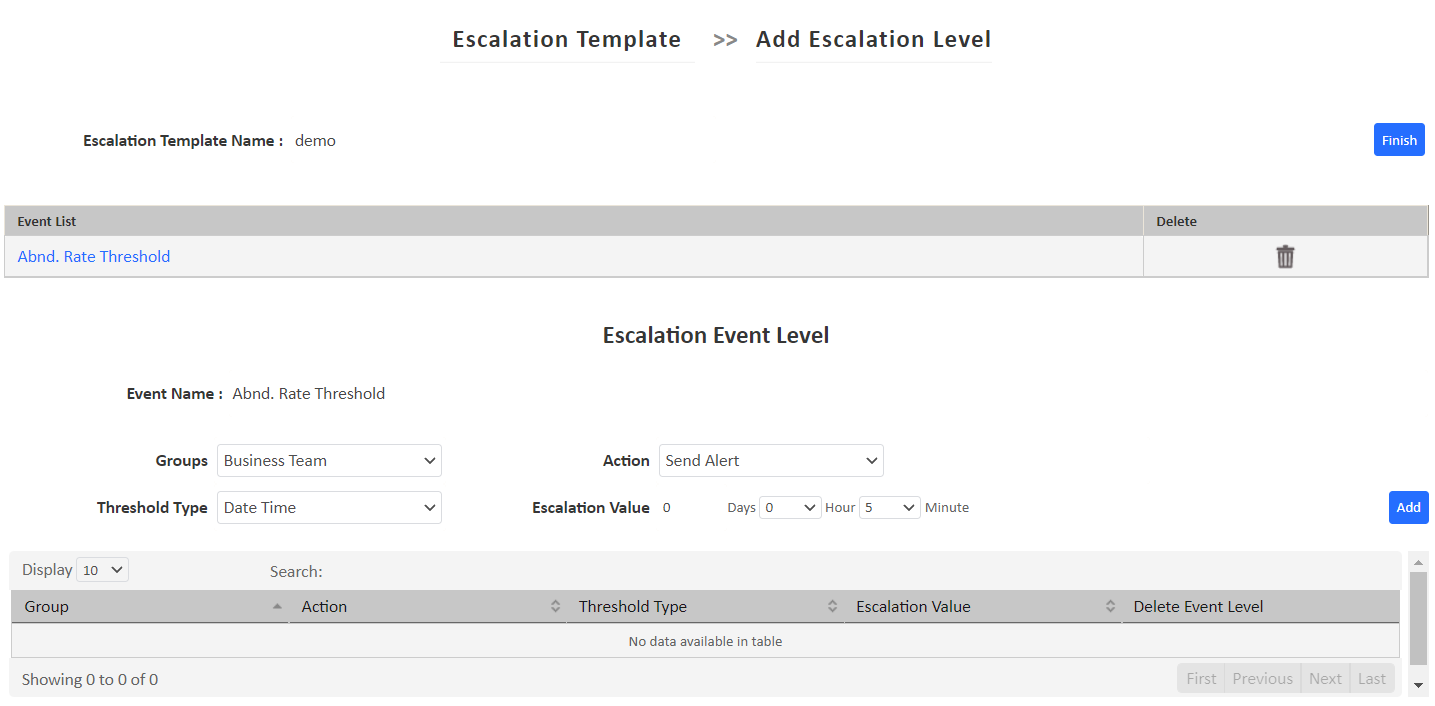Click the Finish button
Viewport: 1435px width, 706px height.
1398,139
